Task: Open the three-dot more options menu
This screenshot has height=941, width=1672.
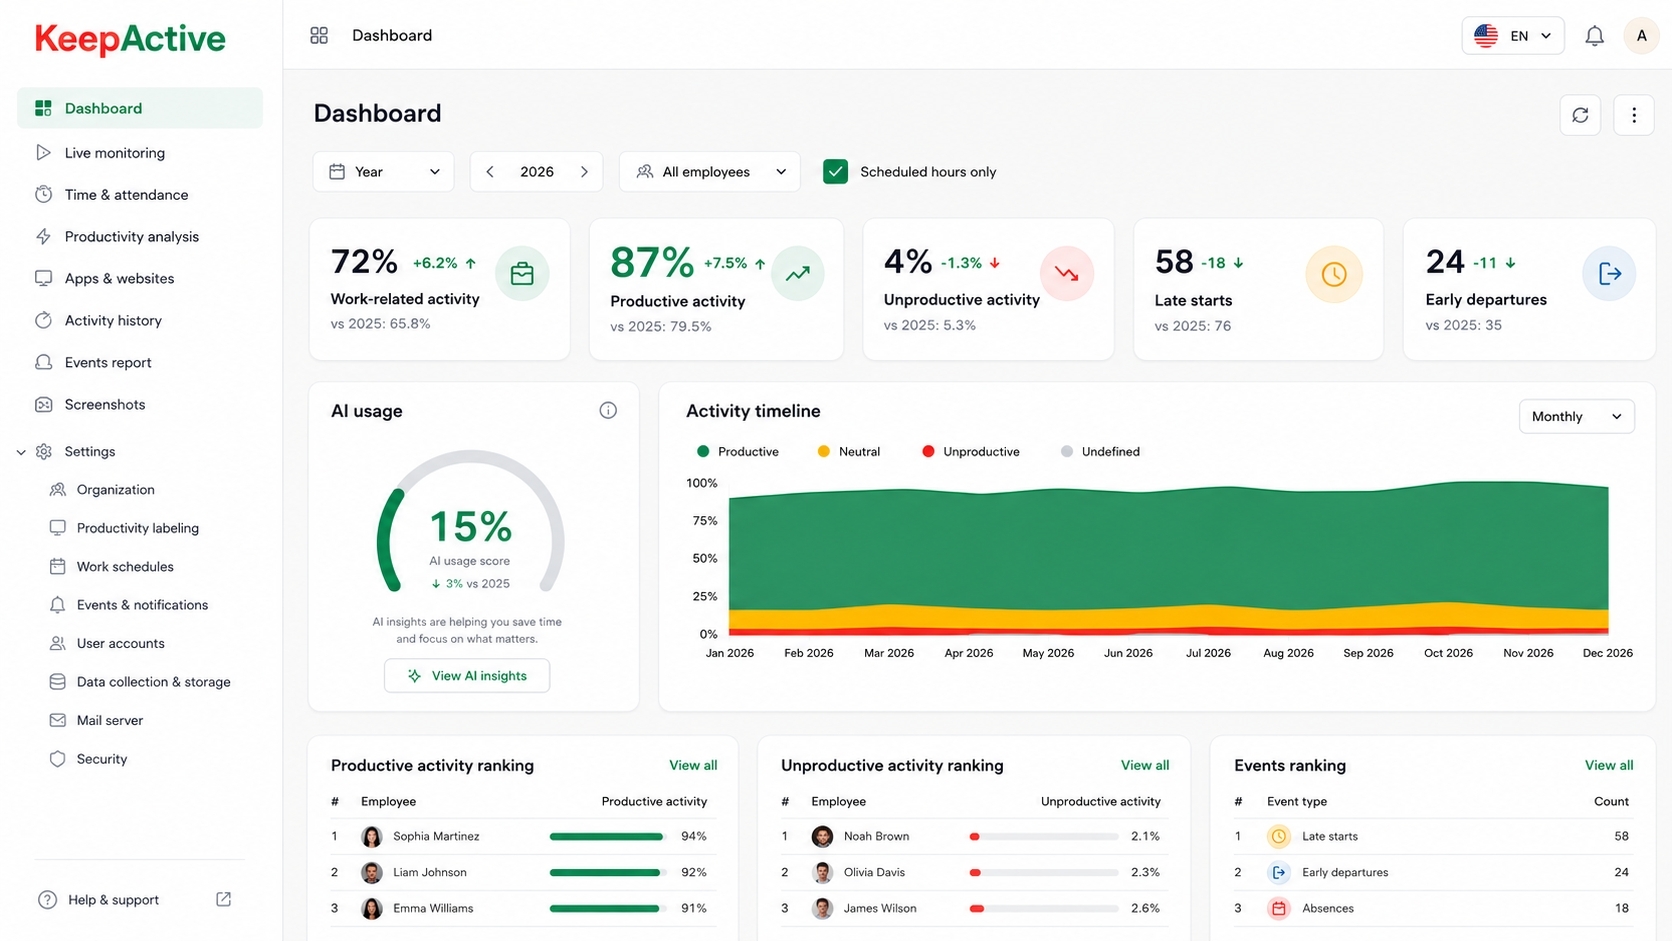Action: [1634, 115]
